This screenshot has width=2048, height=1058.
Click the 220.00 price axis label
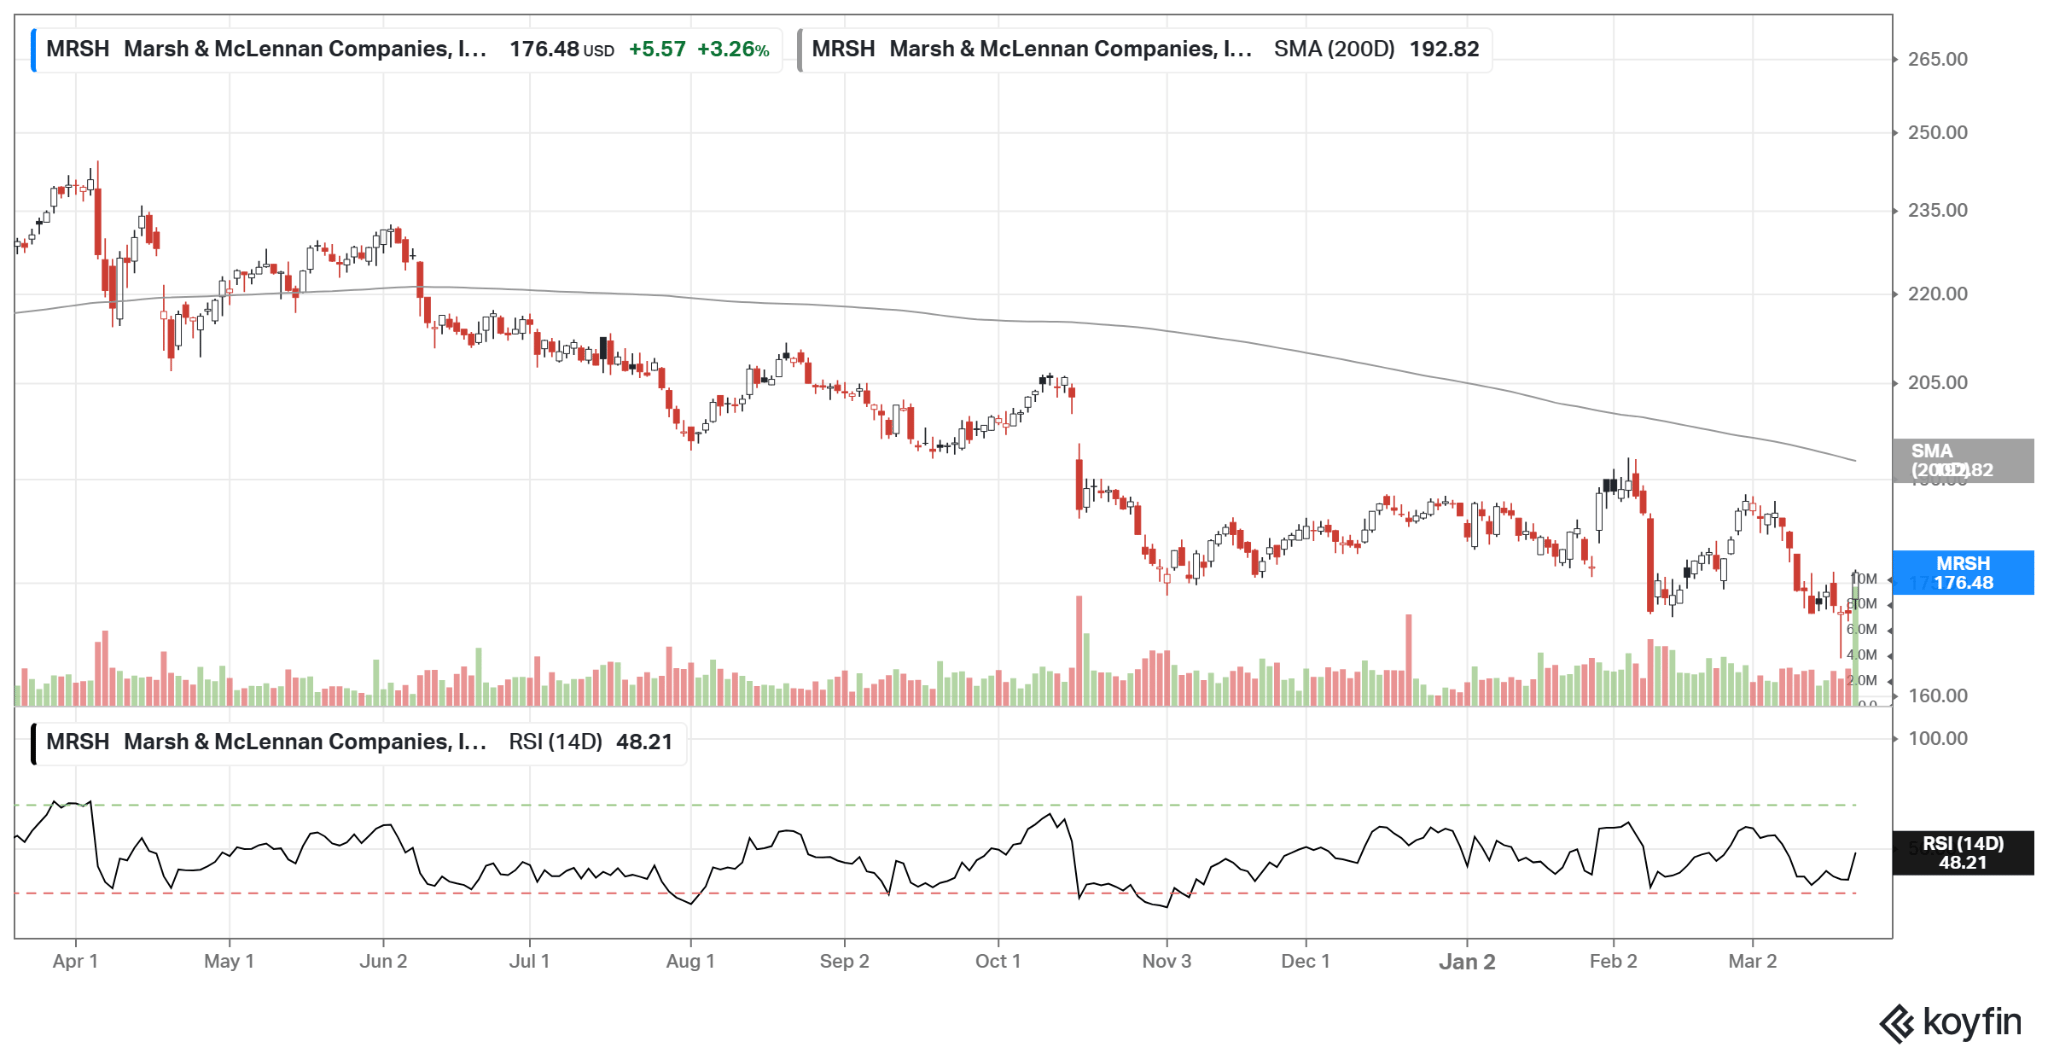(1937, 294)
